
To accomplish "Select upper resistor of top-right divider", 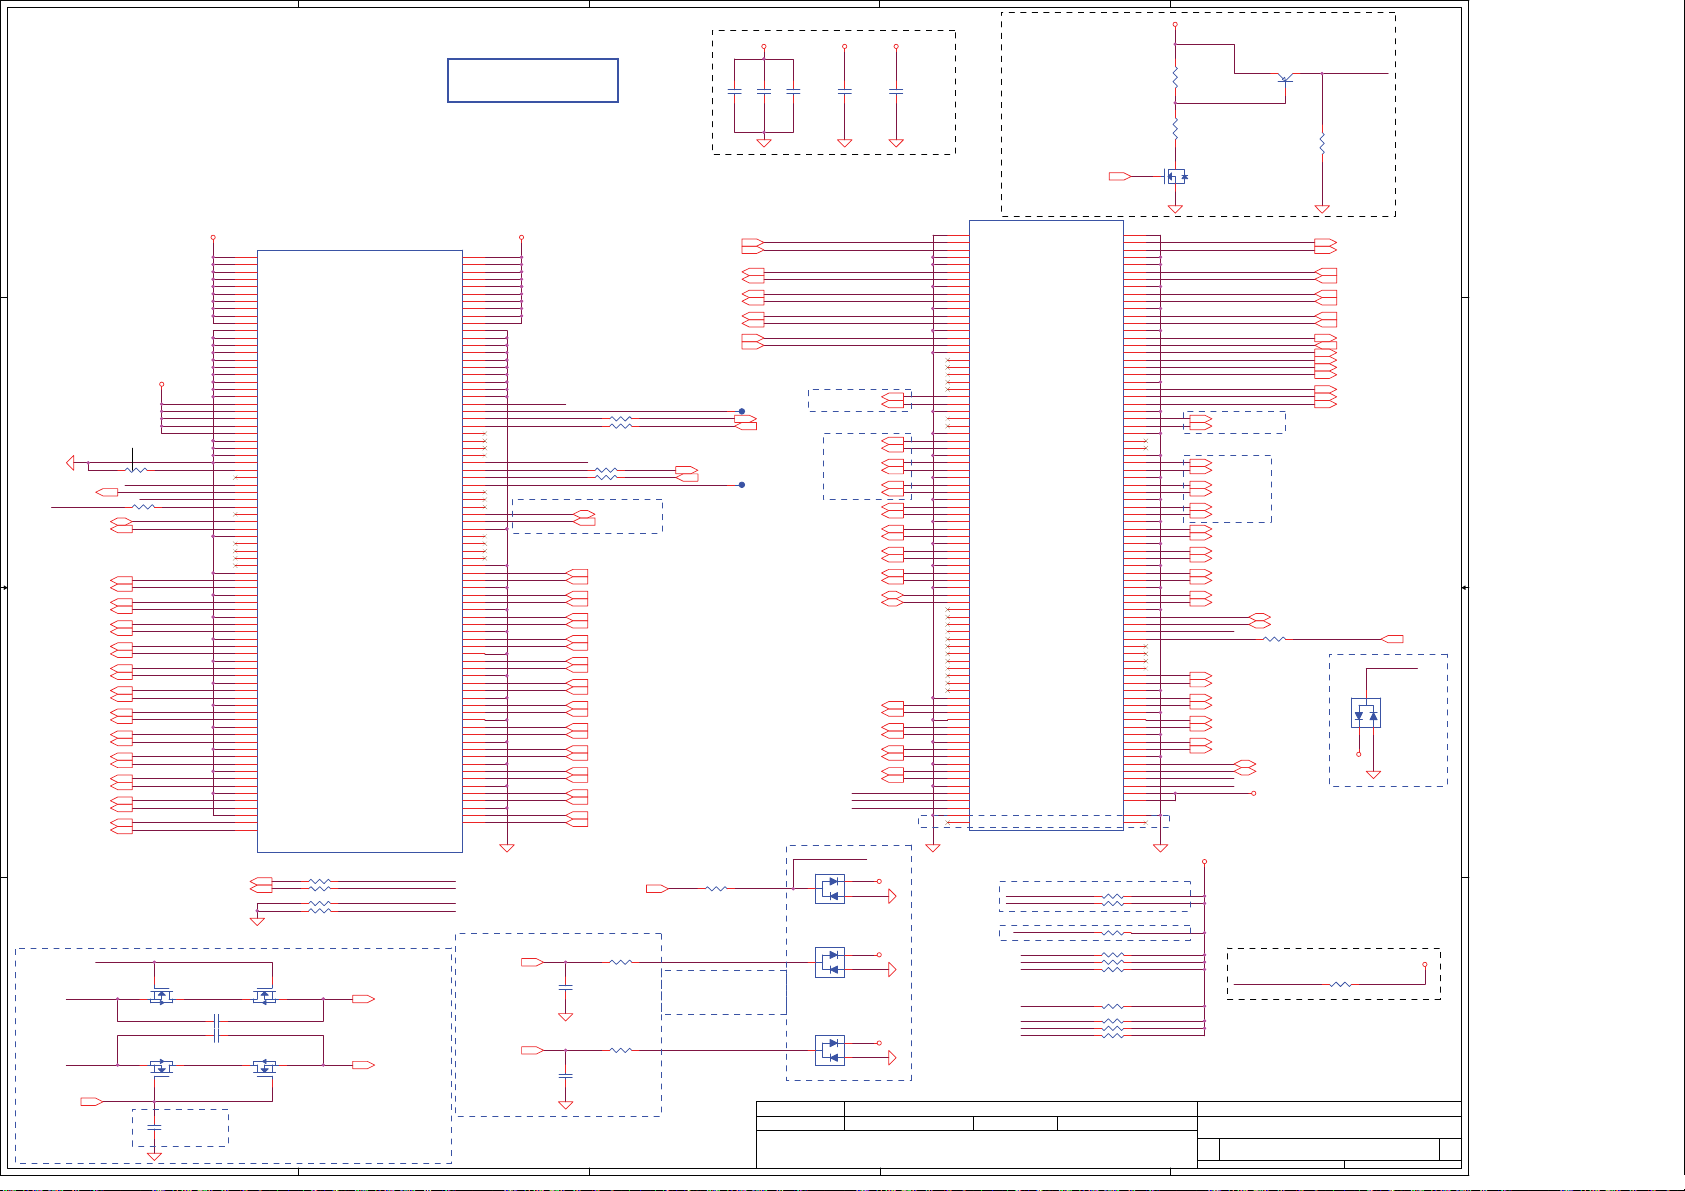I will (1175, 78).
